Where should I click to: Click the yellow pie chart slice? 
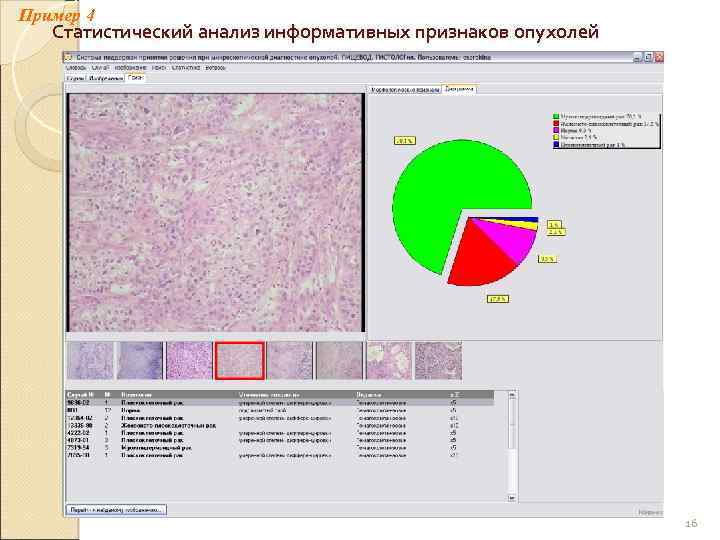pos(528,225)
